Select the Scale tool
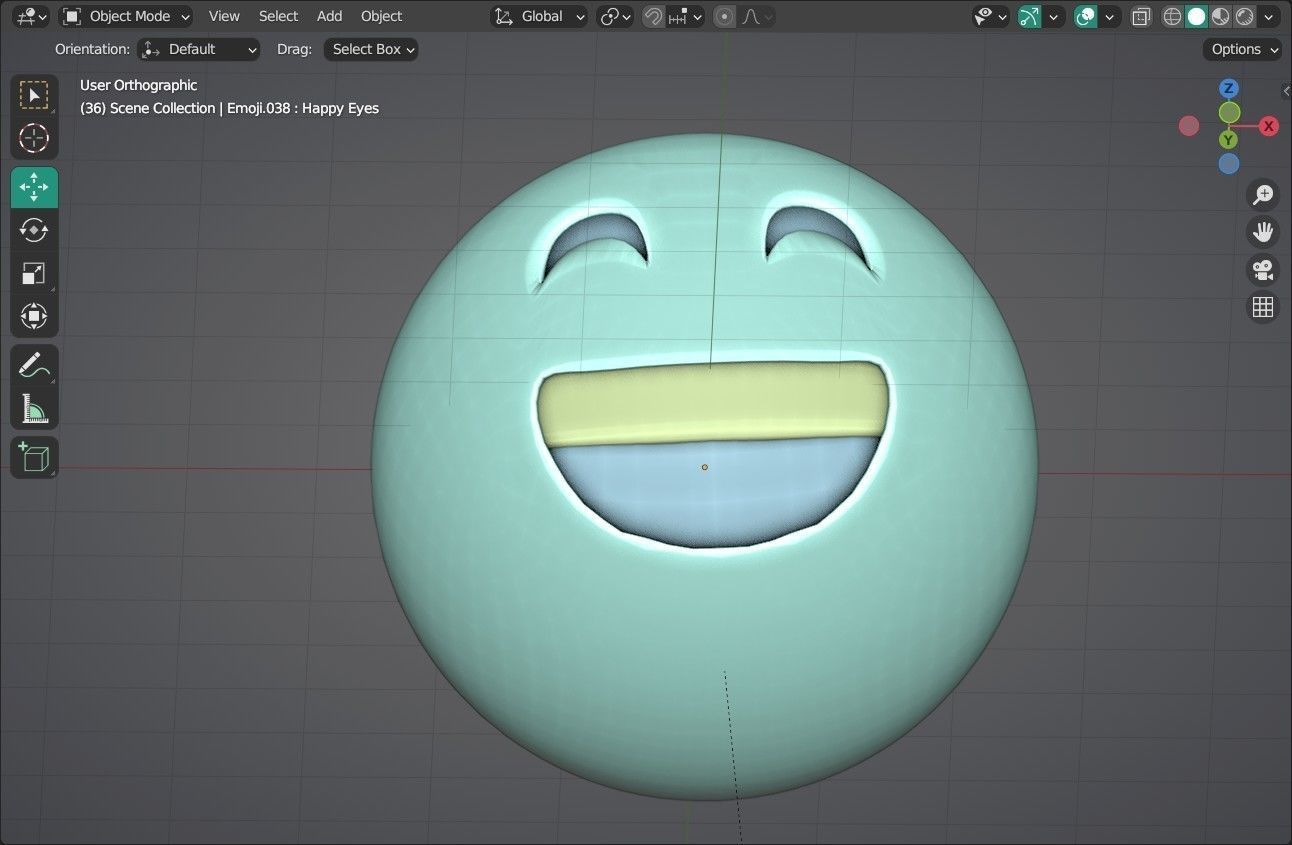 (x=34, y=273)
